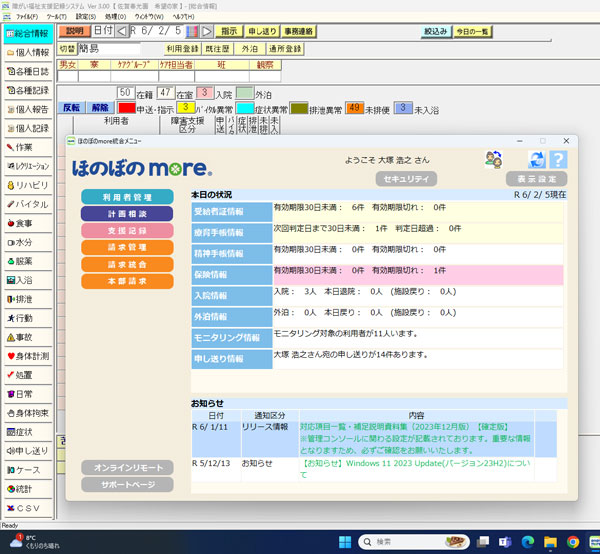Click the 説明 button

[x=75, y=31]
